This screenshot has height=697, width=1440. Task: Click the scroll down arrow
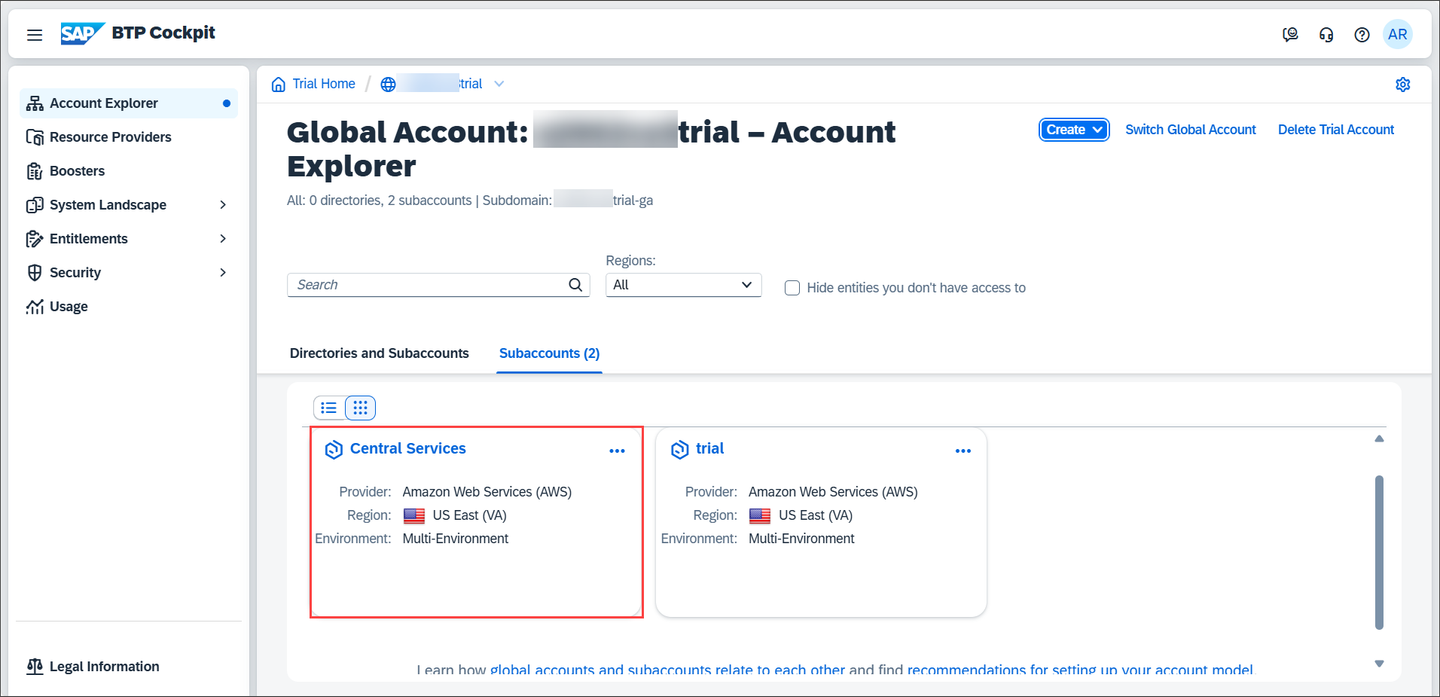click(x=1379, y=664)
